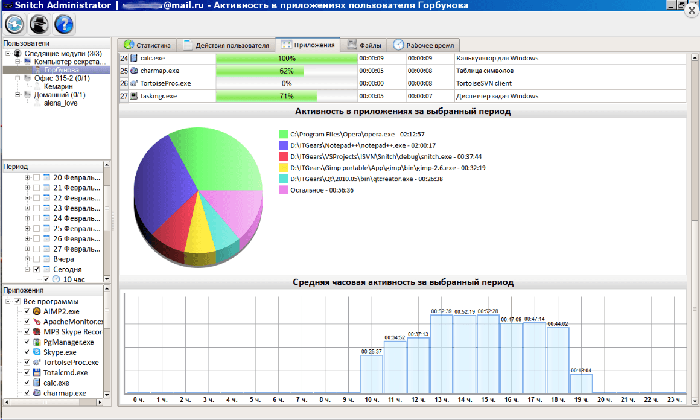Screen dimensions: 700x420
Task: Uncheck the Skype.exe checkbox
Action: 27,352
